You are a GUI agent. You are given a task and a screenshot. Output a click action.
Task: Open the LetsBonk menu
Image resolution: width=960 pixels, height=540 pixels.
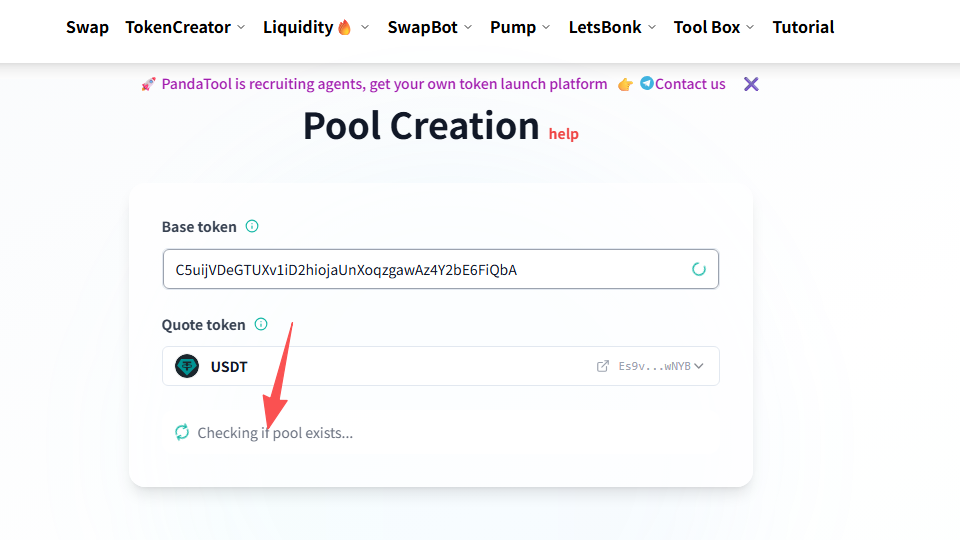tap(612, 27)
